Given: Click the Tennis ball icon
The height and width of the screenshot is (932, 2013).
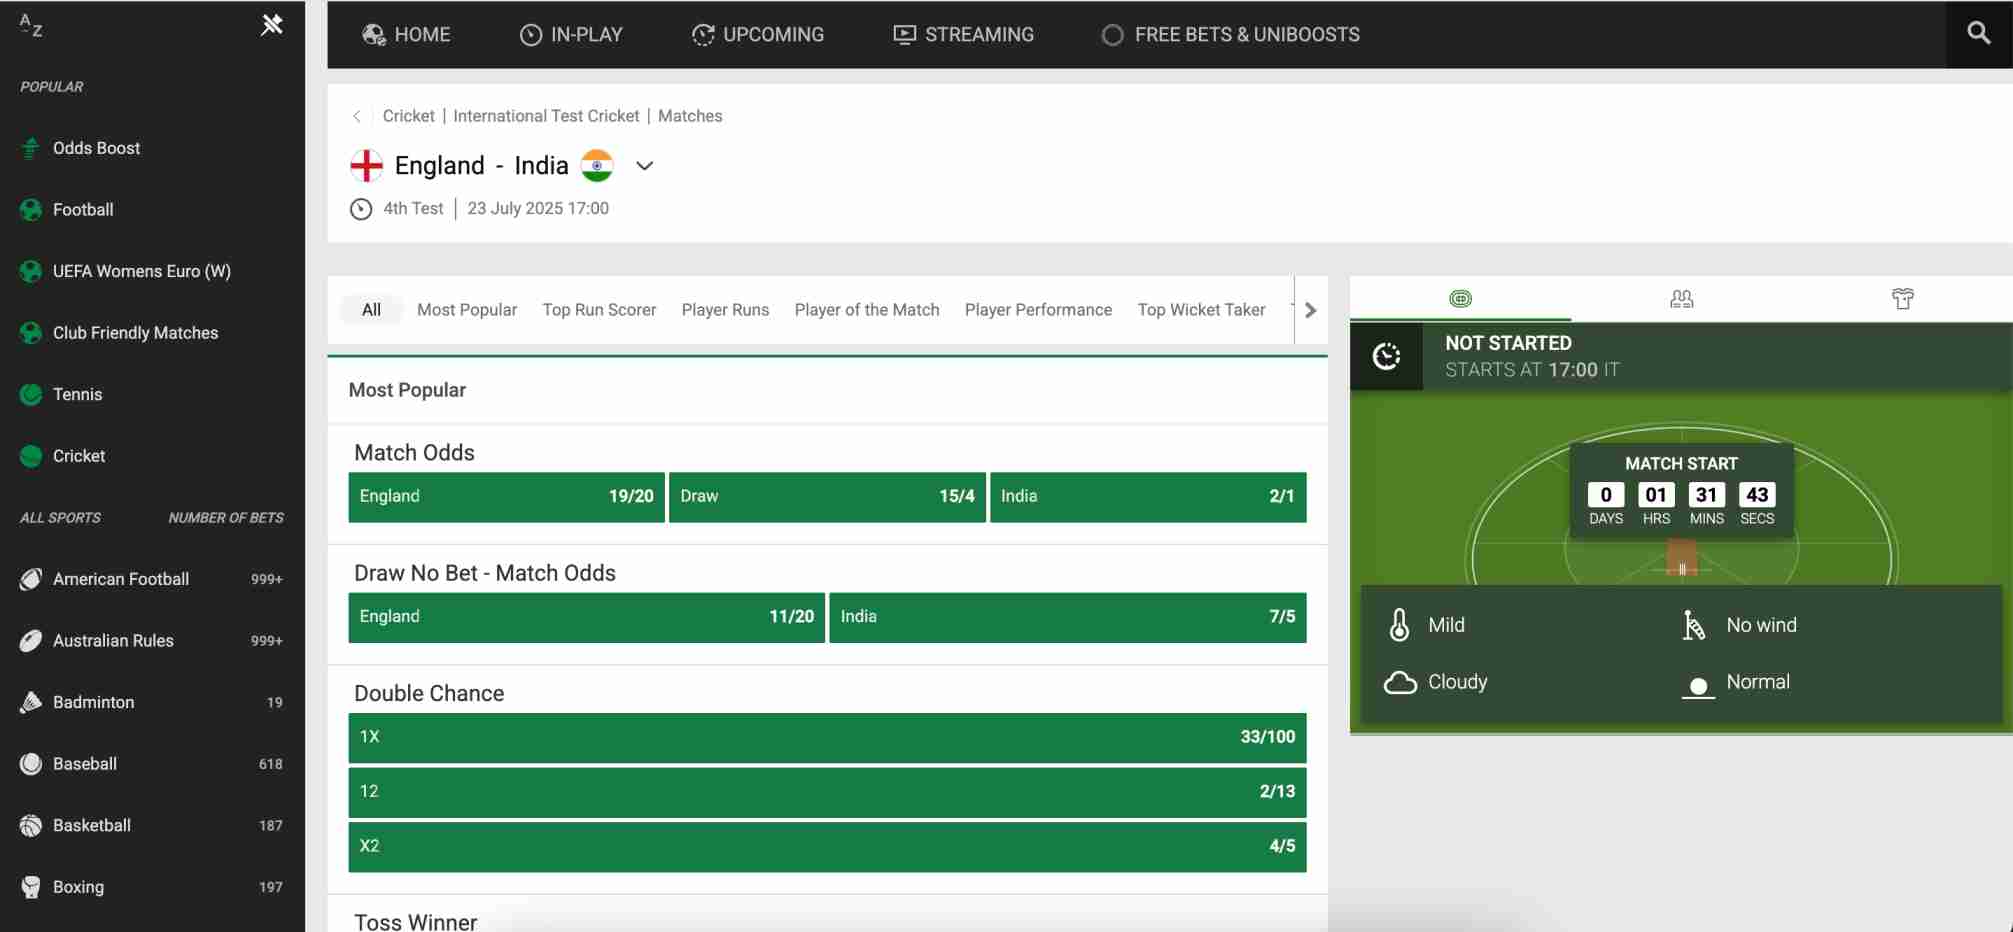Looking at the screenshot, I should click(31, 394).
